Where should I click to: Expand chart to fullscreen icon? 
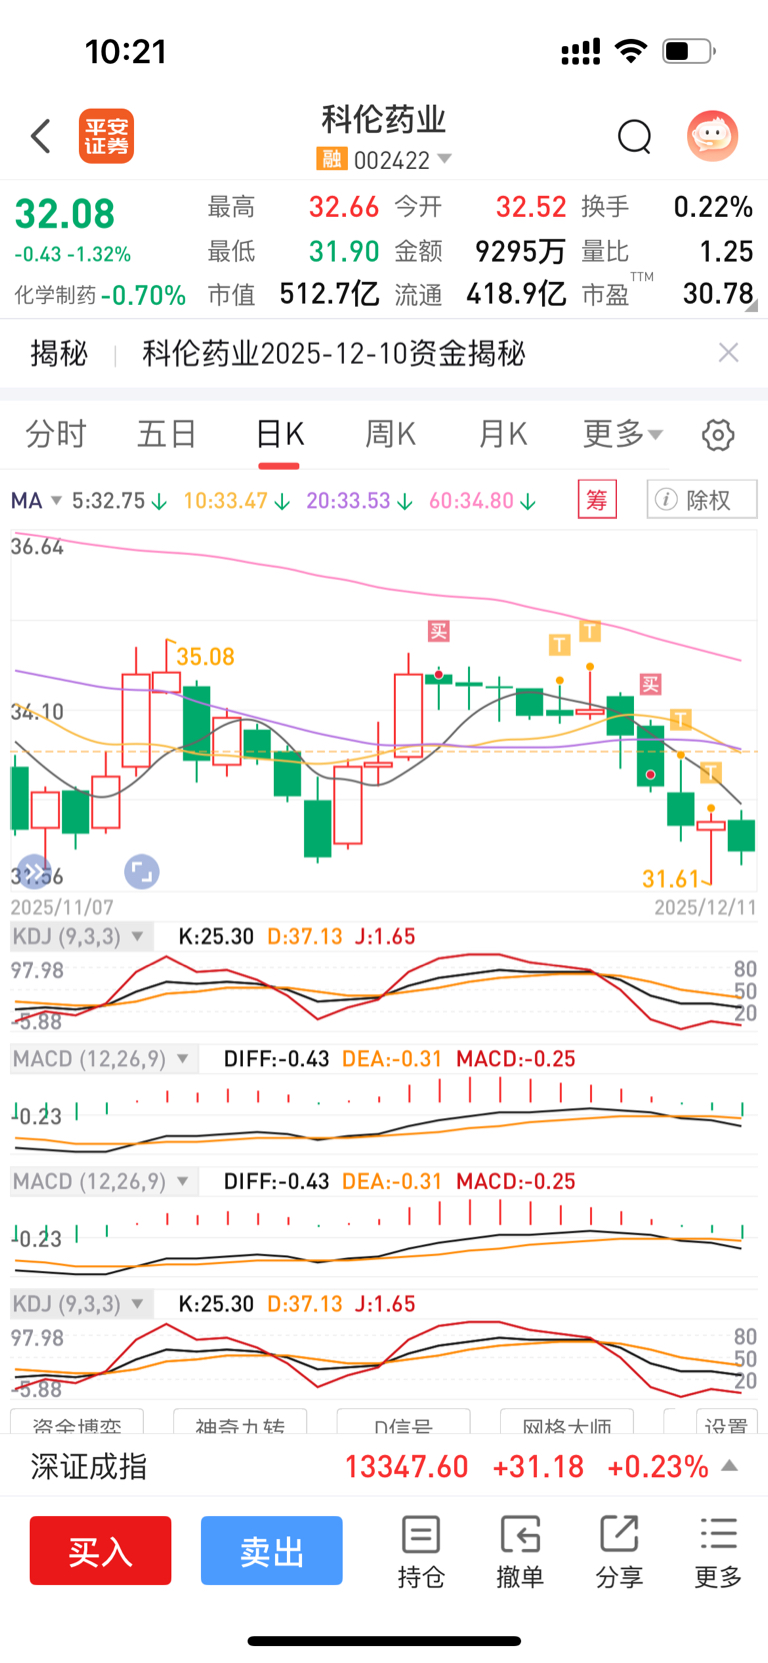click(x=141, y=872)
